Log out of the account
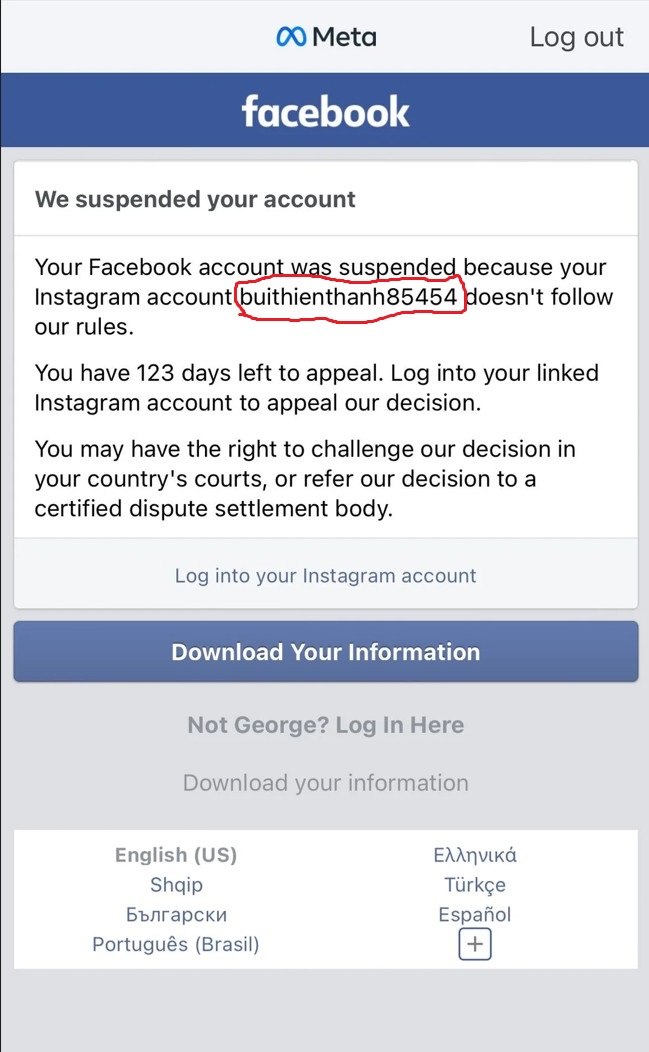Screen dimensions: 649x1052 [x=577, y=37]
